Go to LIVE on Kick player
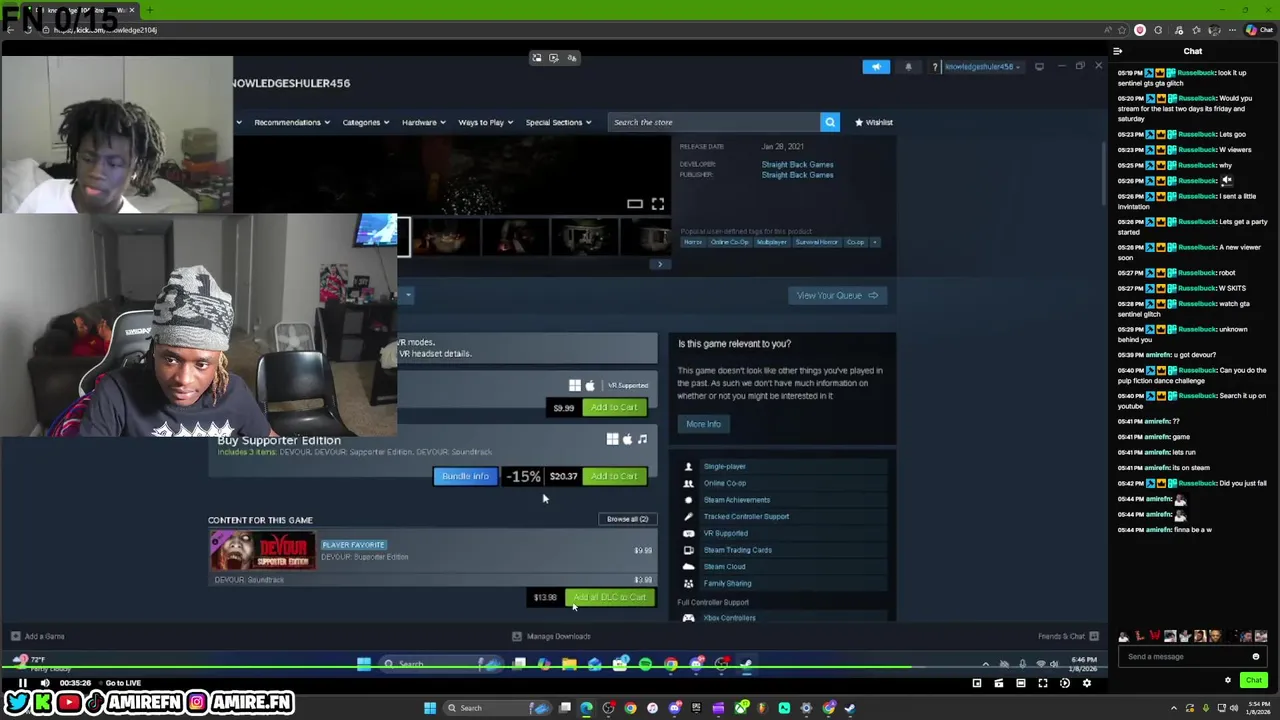Screen dimensions: 1280x720 pyautogui.click(x=123, y=683)
